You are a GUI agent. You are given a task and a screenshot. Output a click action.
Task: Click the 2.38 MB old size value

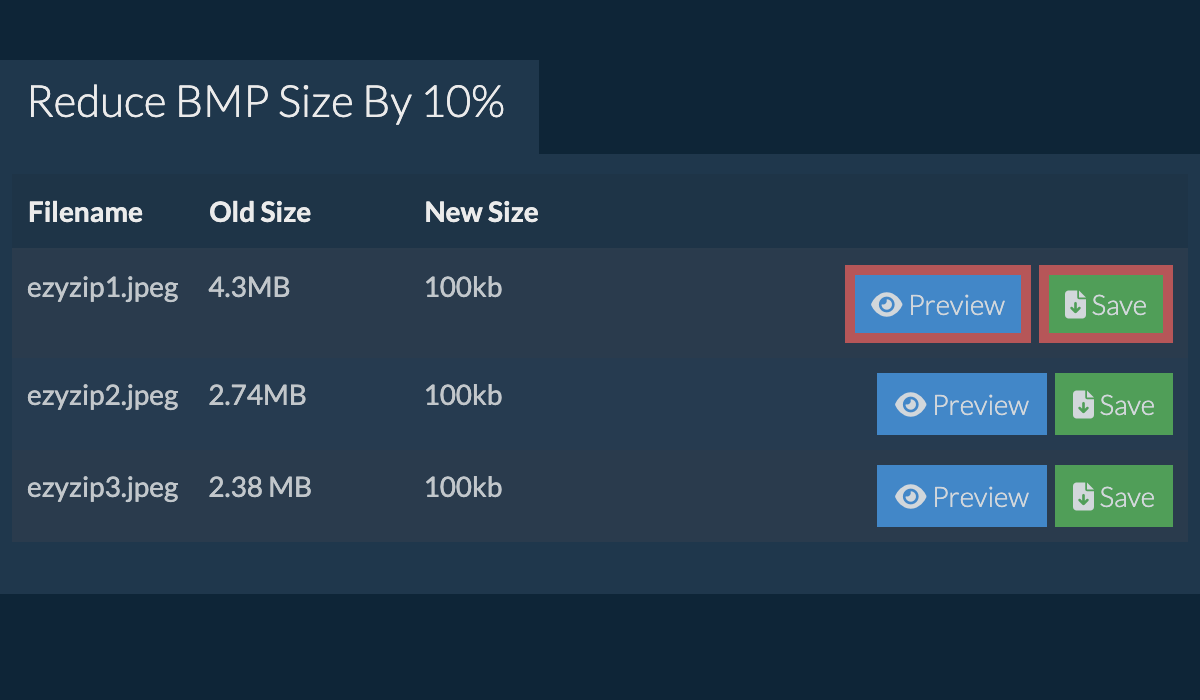(260, 488)
